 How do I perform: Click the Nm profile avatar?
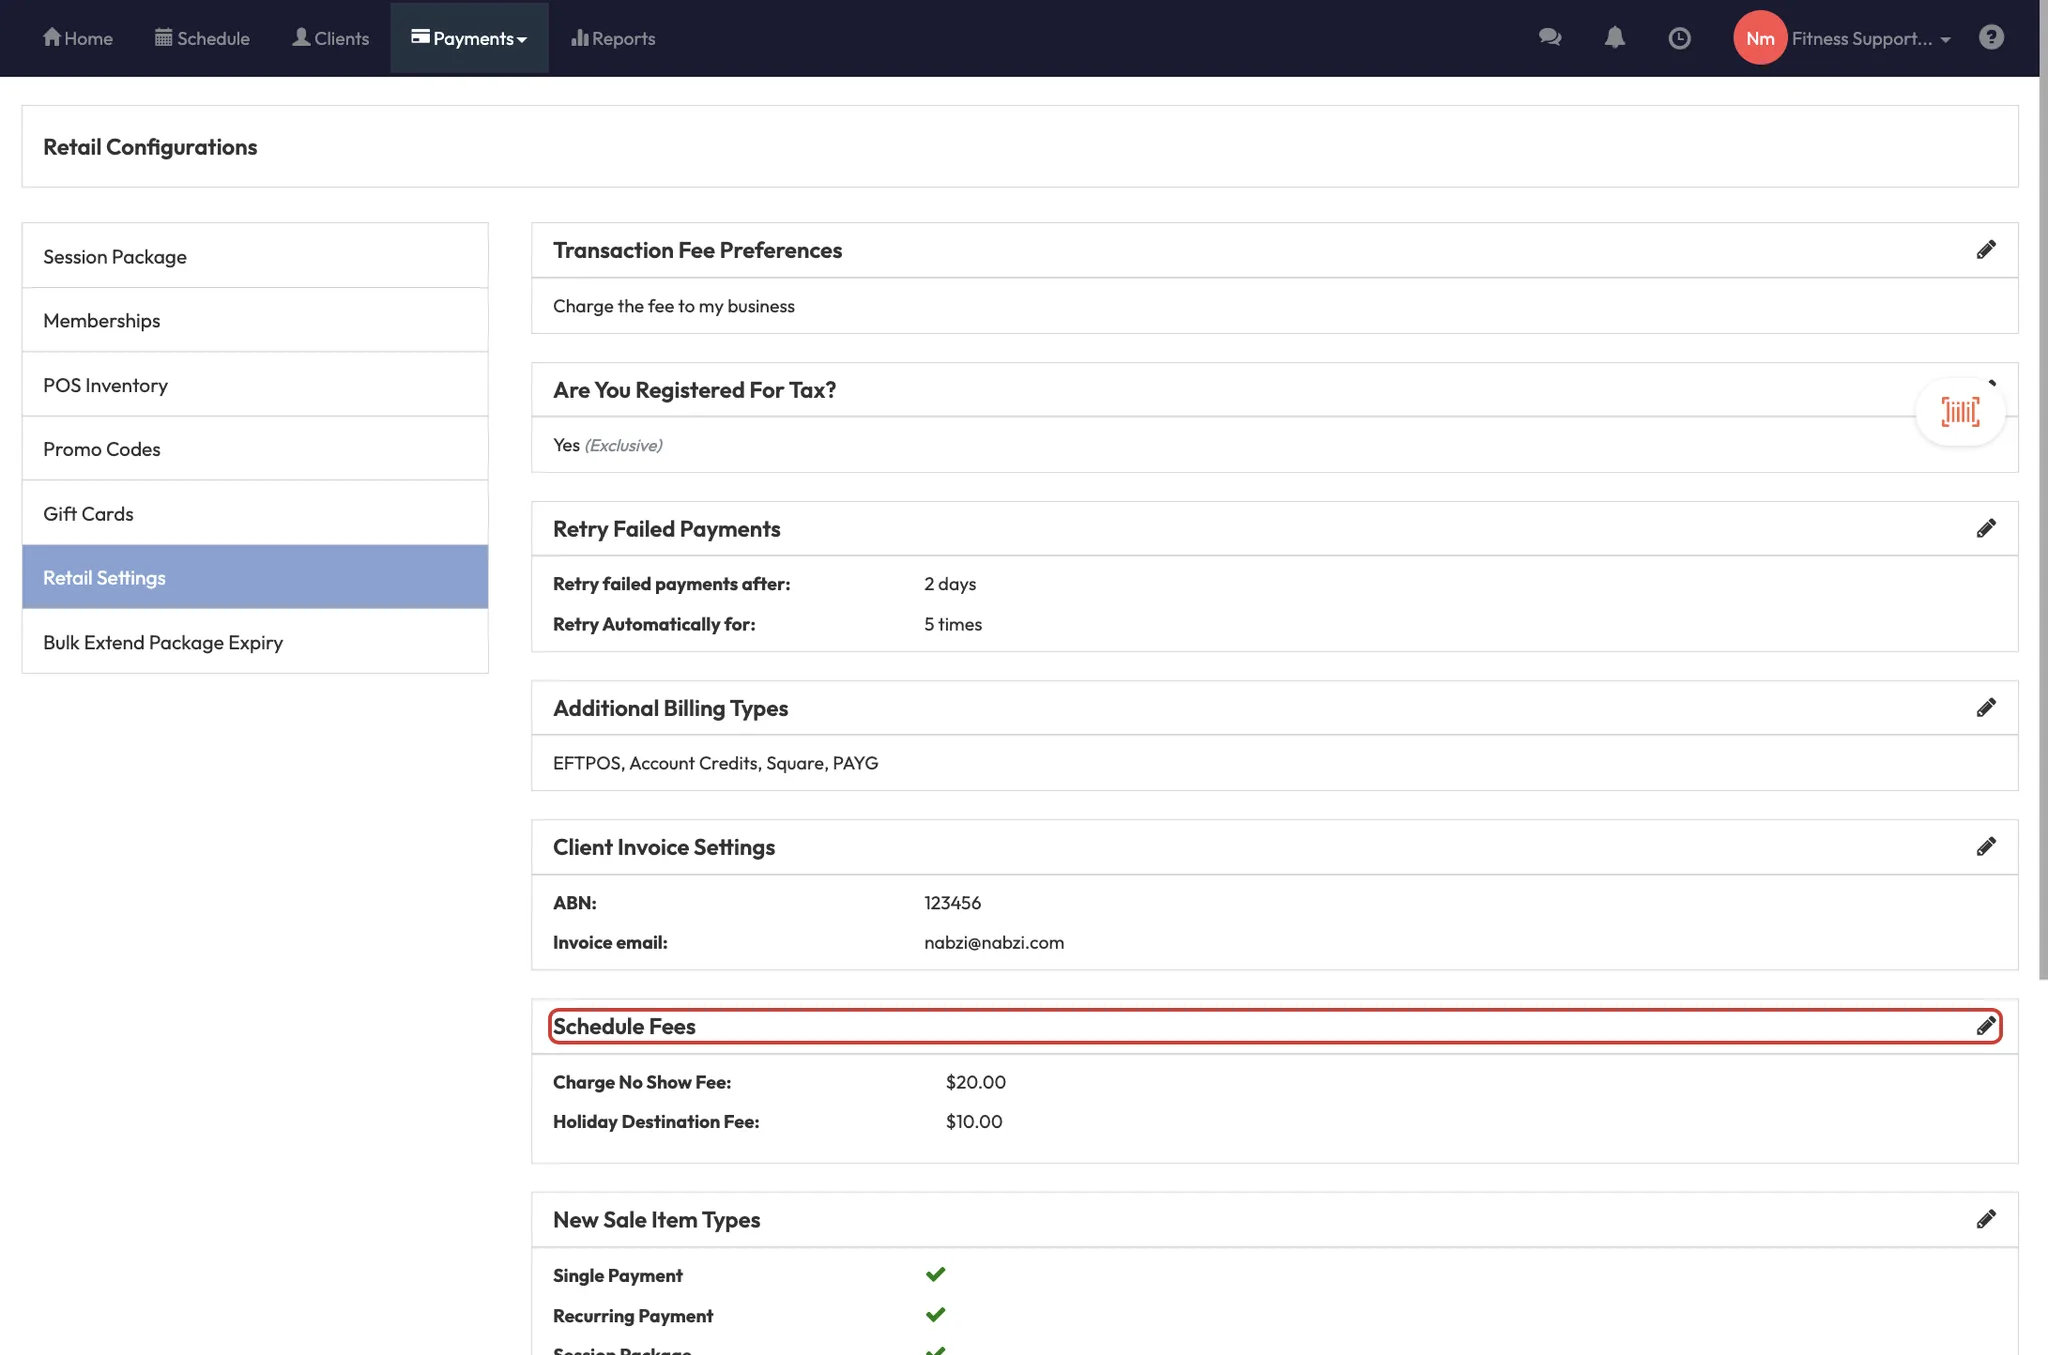tap(1760, 38)
